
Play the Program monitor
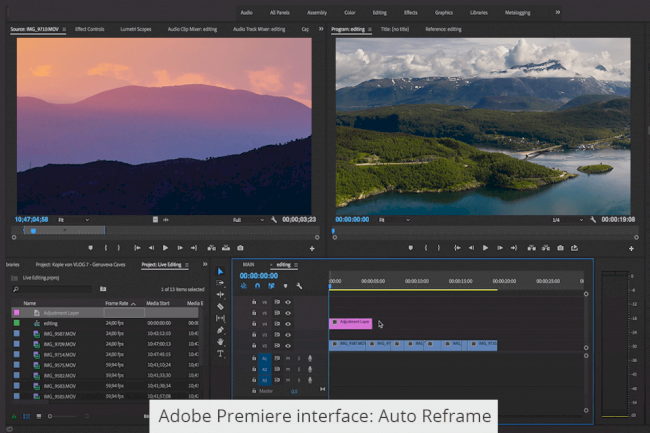pyautogui.click(x=485, y=248)
